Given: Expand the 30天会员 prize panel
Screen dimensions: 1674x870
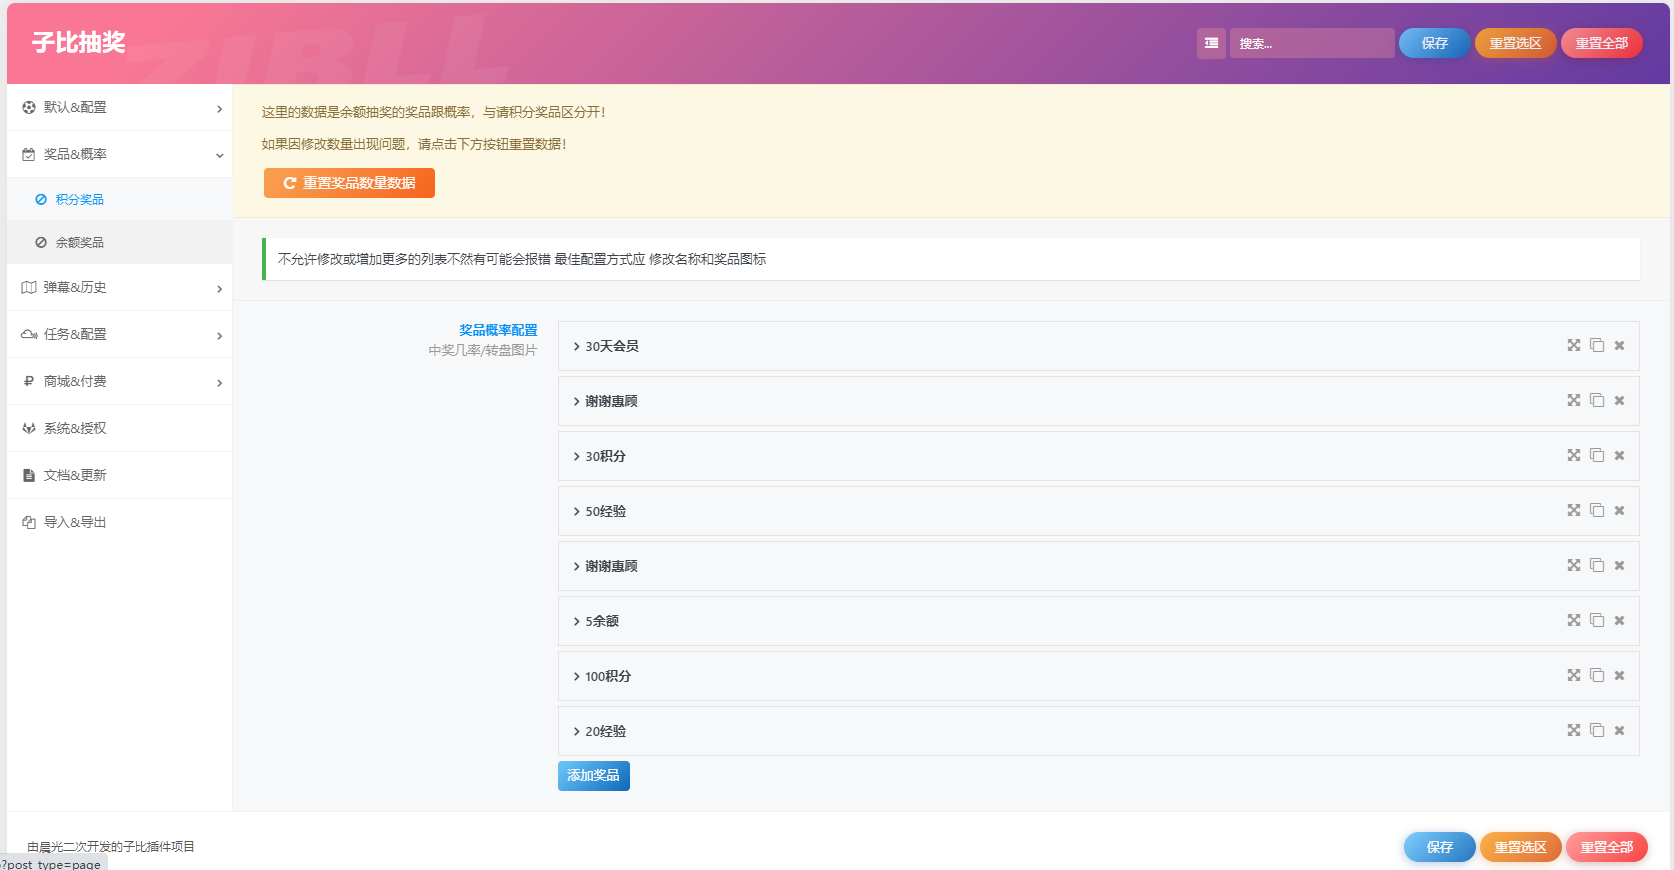Looking at the screenshot, I should point(612,346).
